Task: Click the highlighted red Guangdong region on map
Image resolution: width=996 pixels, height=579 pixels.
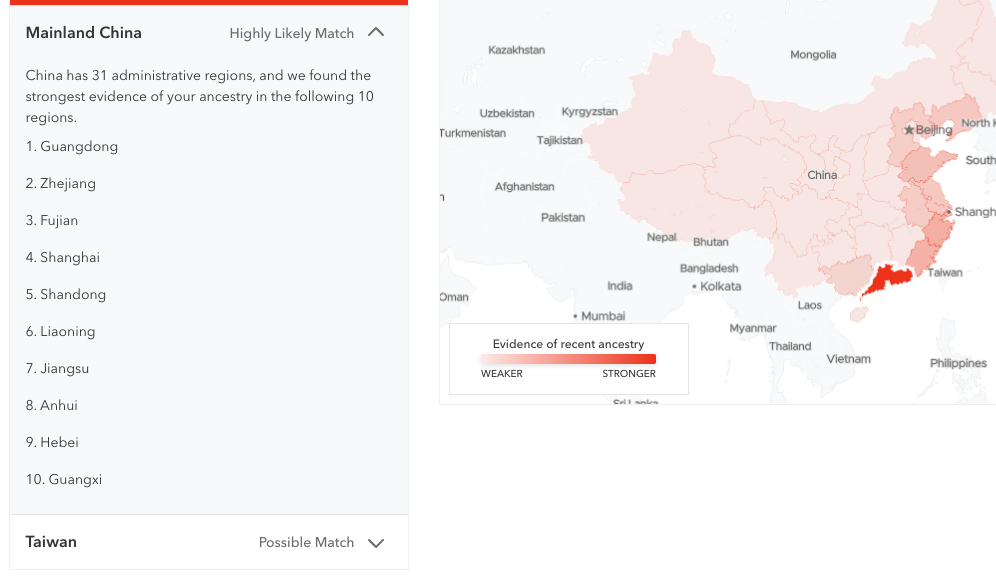Action: pos(888,279)
